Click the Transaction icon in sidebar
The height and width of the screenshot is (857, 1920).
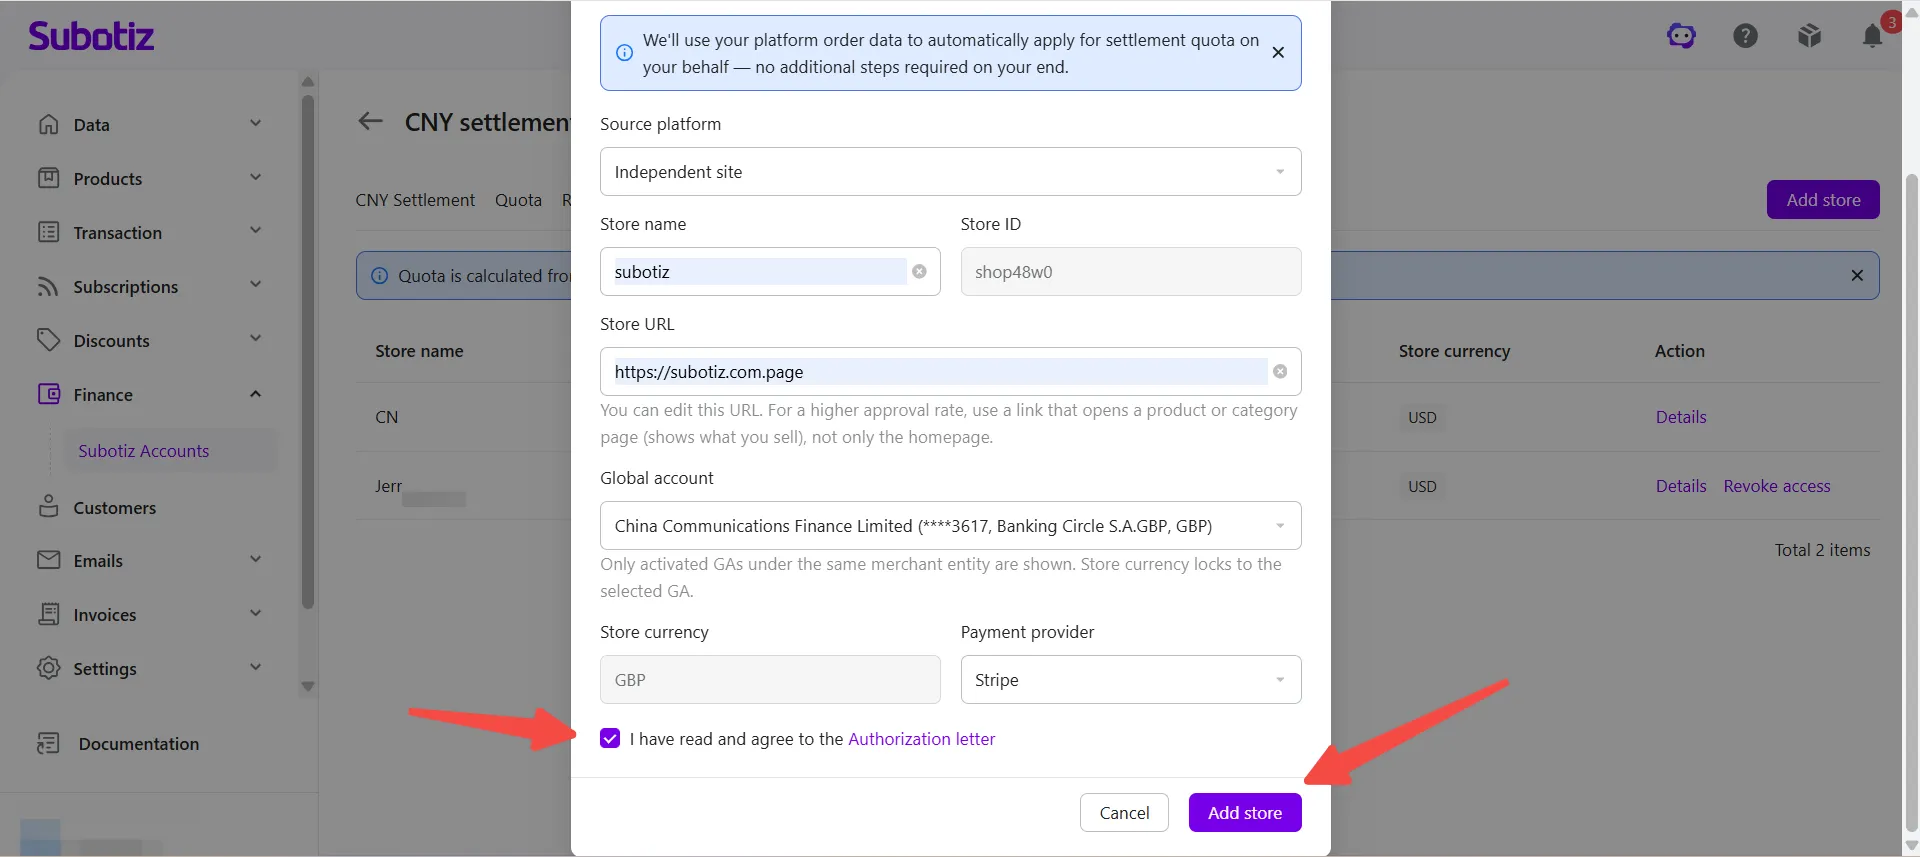(x=48, y=232)
